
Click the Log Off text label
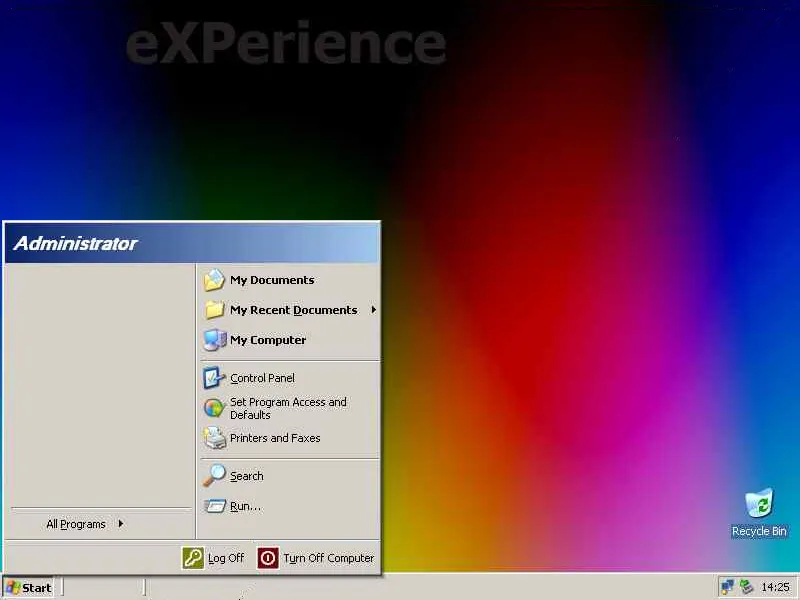tap(226, 558)
